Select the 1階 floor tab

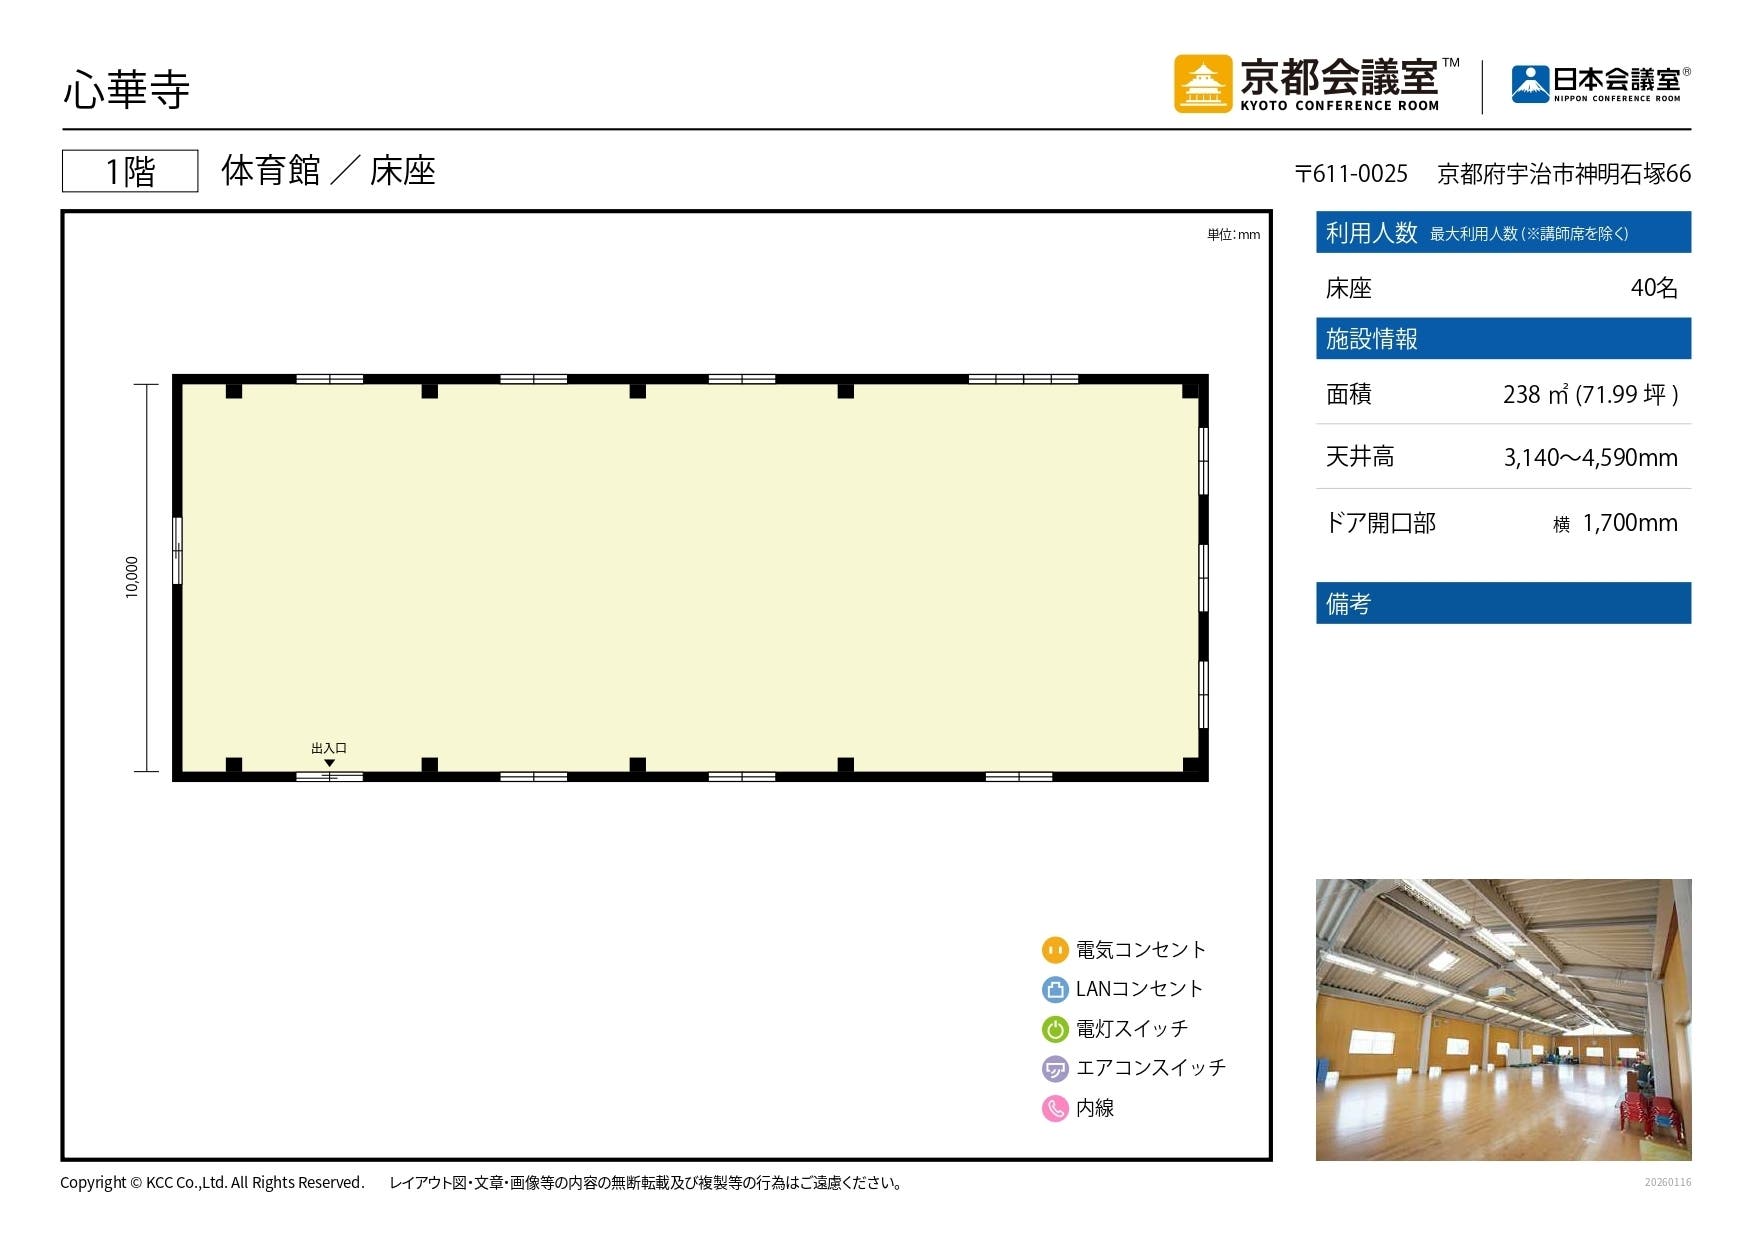pos(129,170)
